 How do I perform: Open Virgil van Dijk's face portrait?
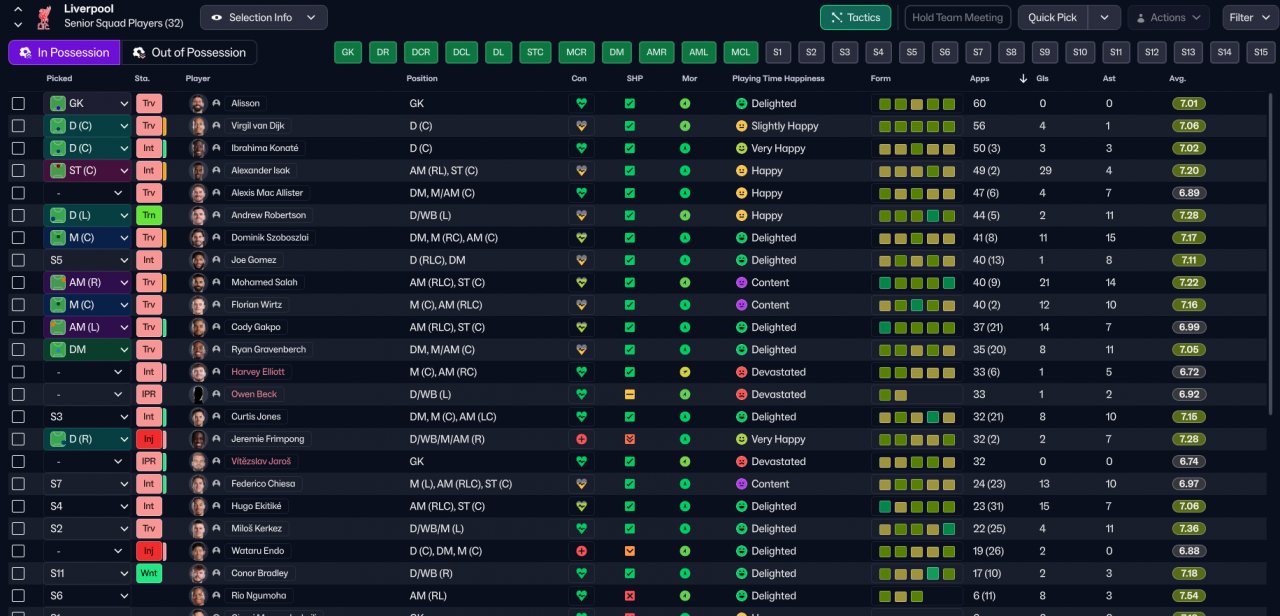point(198,126)
